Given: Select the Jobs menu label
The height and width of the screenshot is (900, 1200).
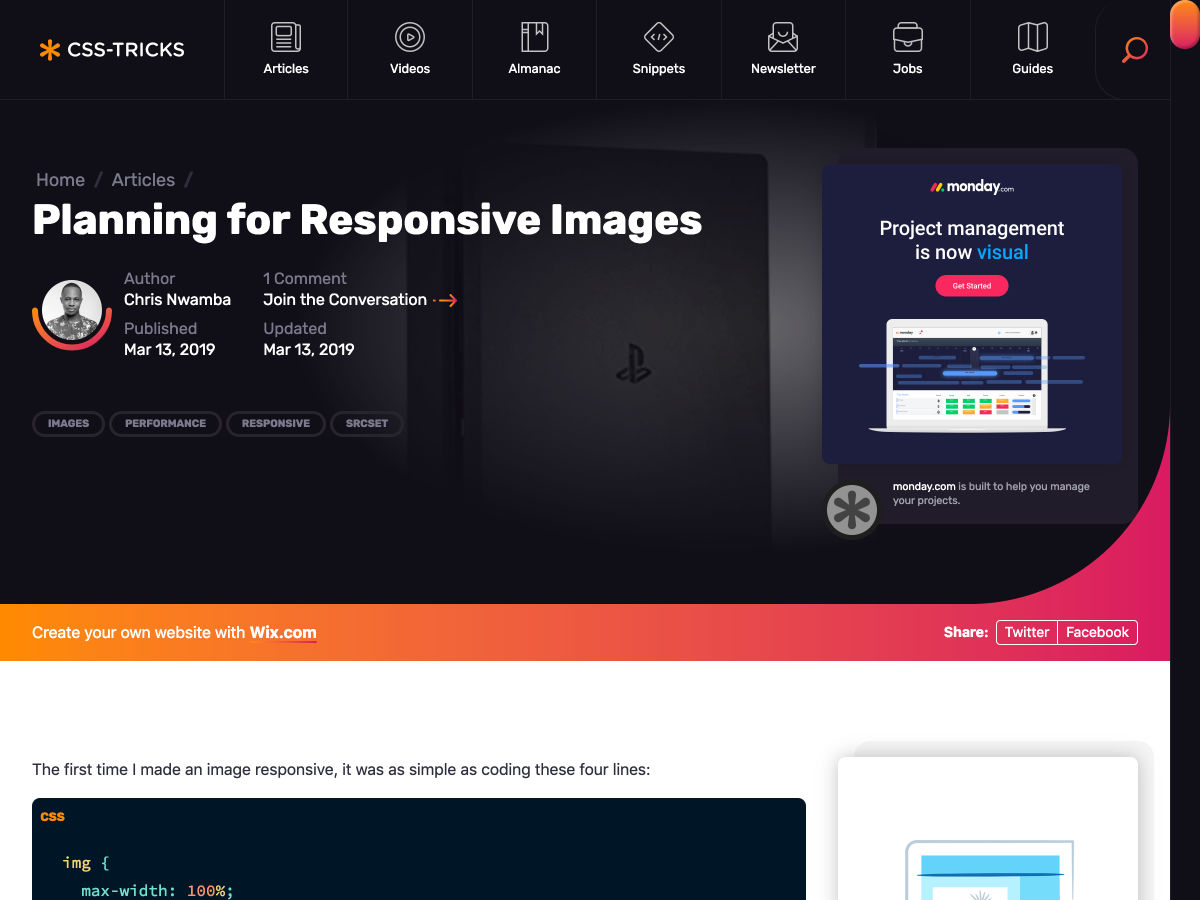Looking at the screenshot, I should point(908,69).
